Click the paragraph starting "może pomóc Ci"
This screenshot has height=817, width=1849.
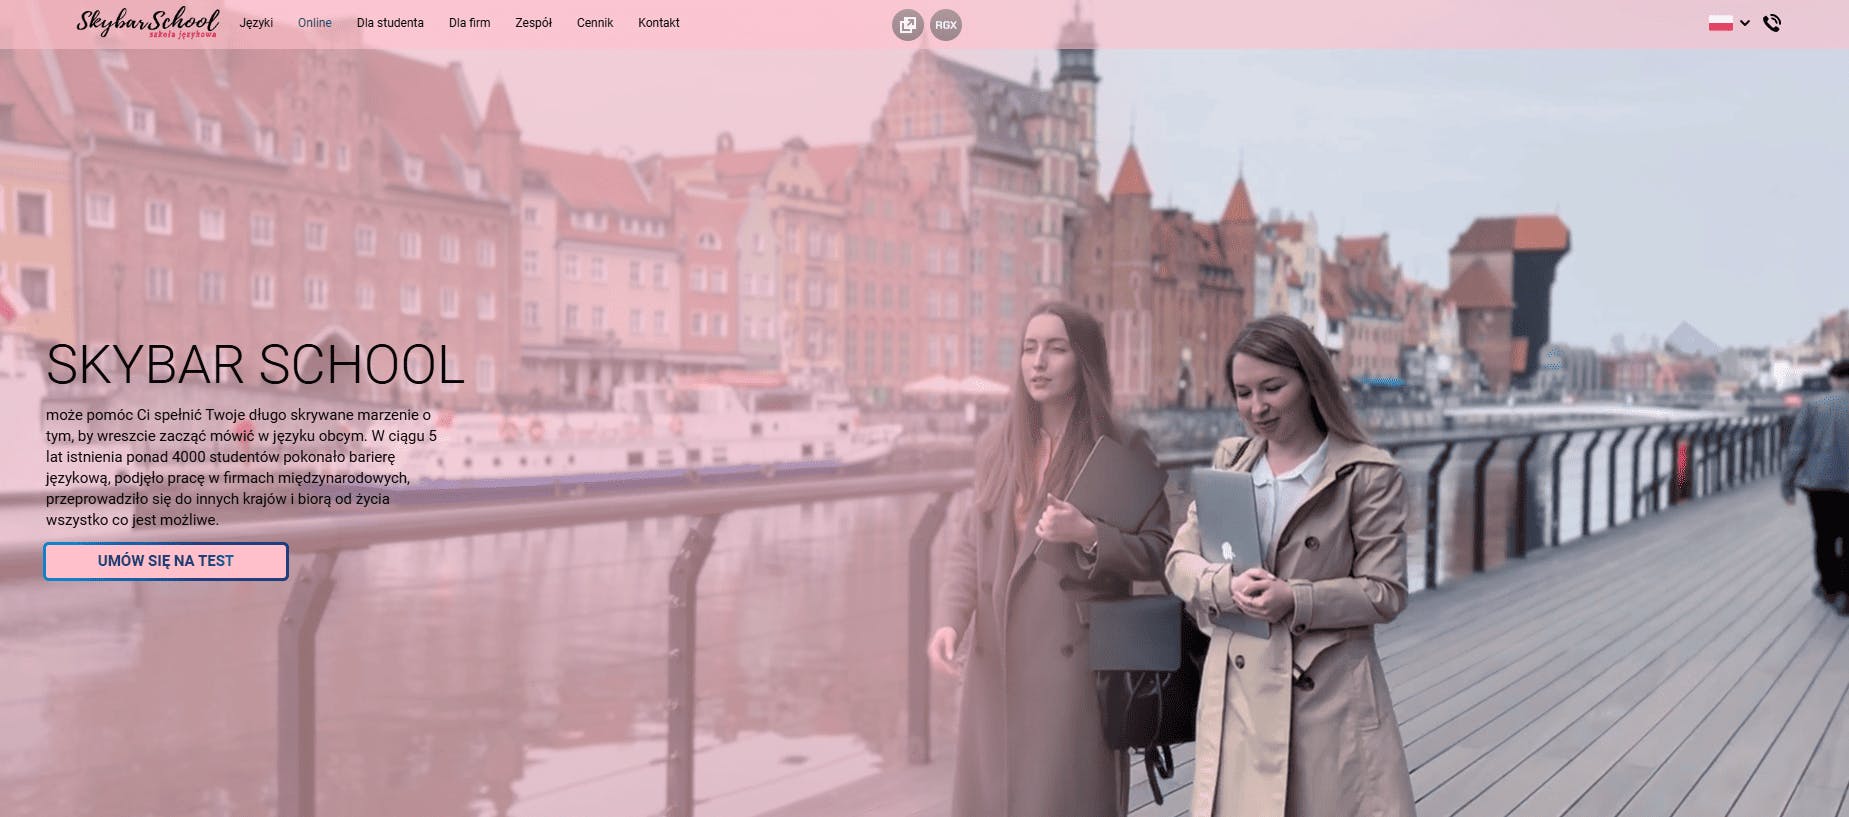pyautogui.click(x=242, y=467)
